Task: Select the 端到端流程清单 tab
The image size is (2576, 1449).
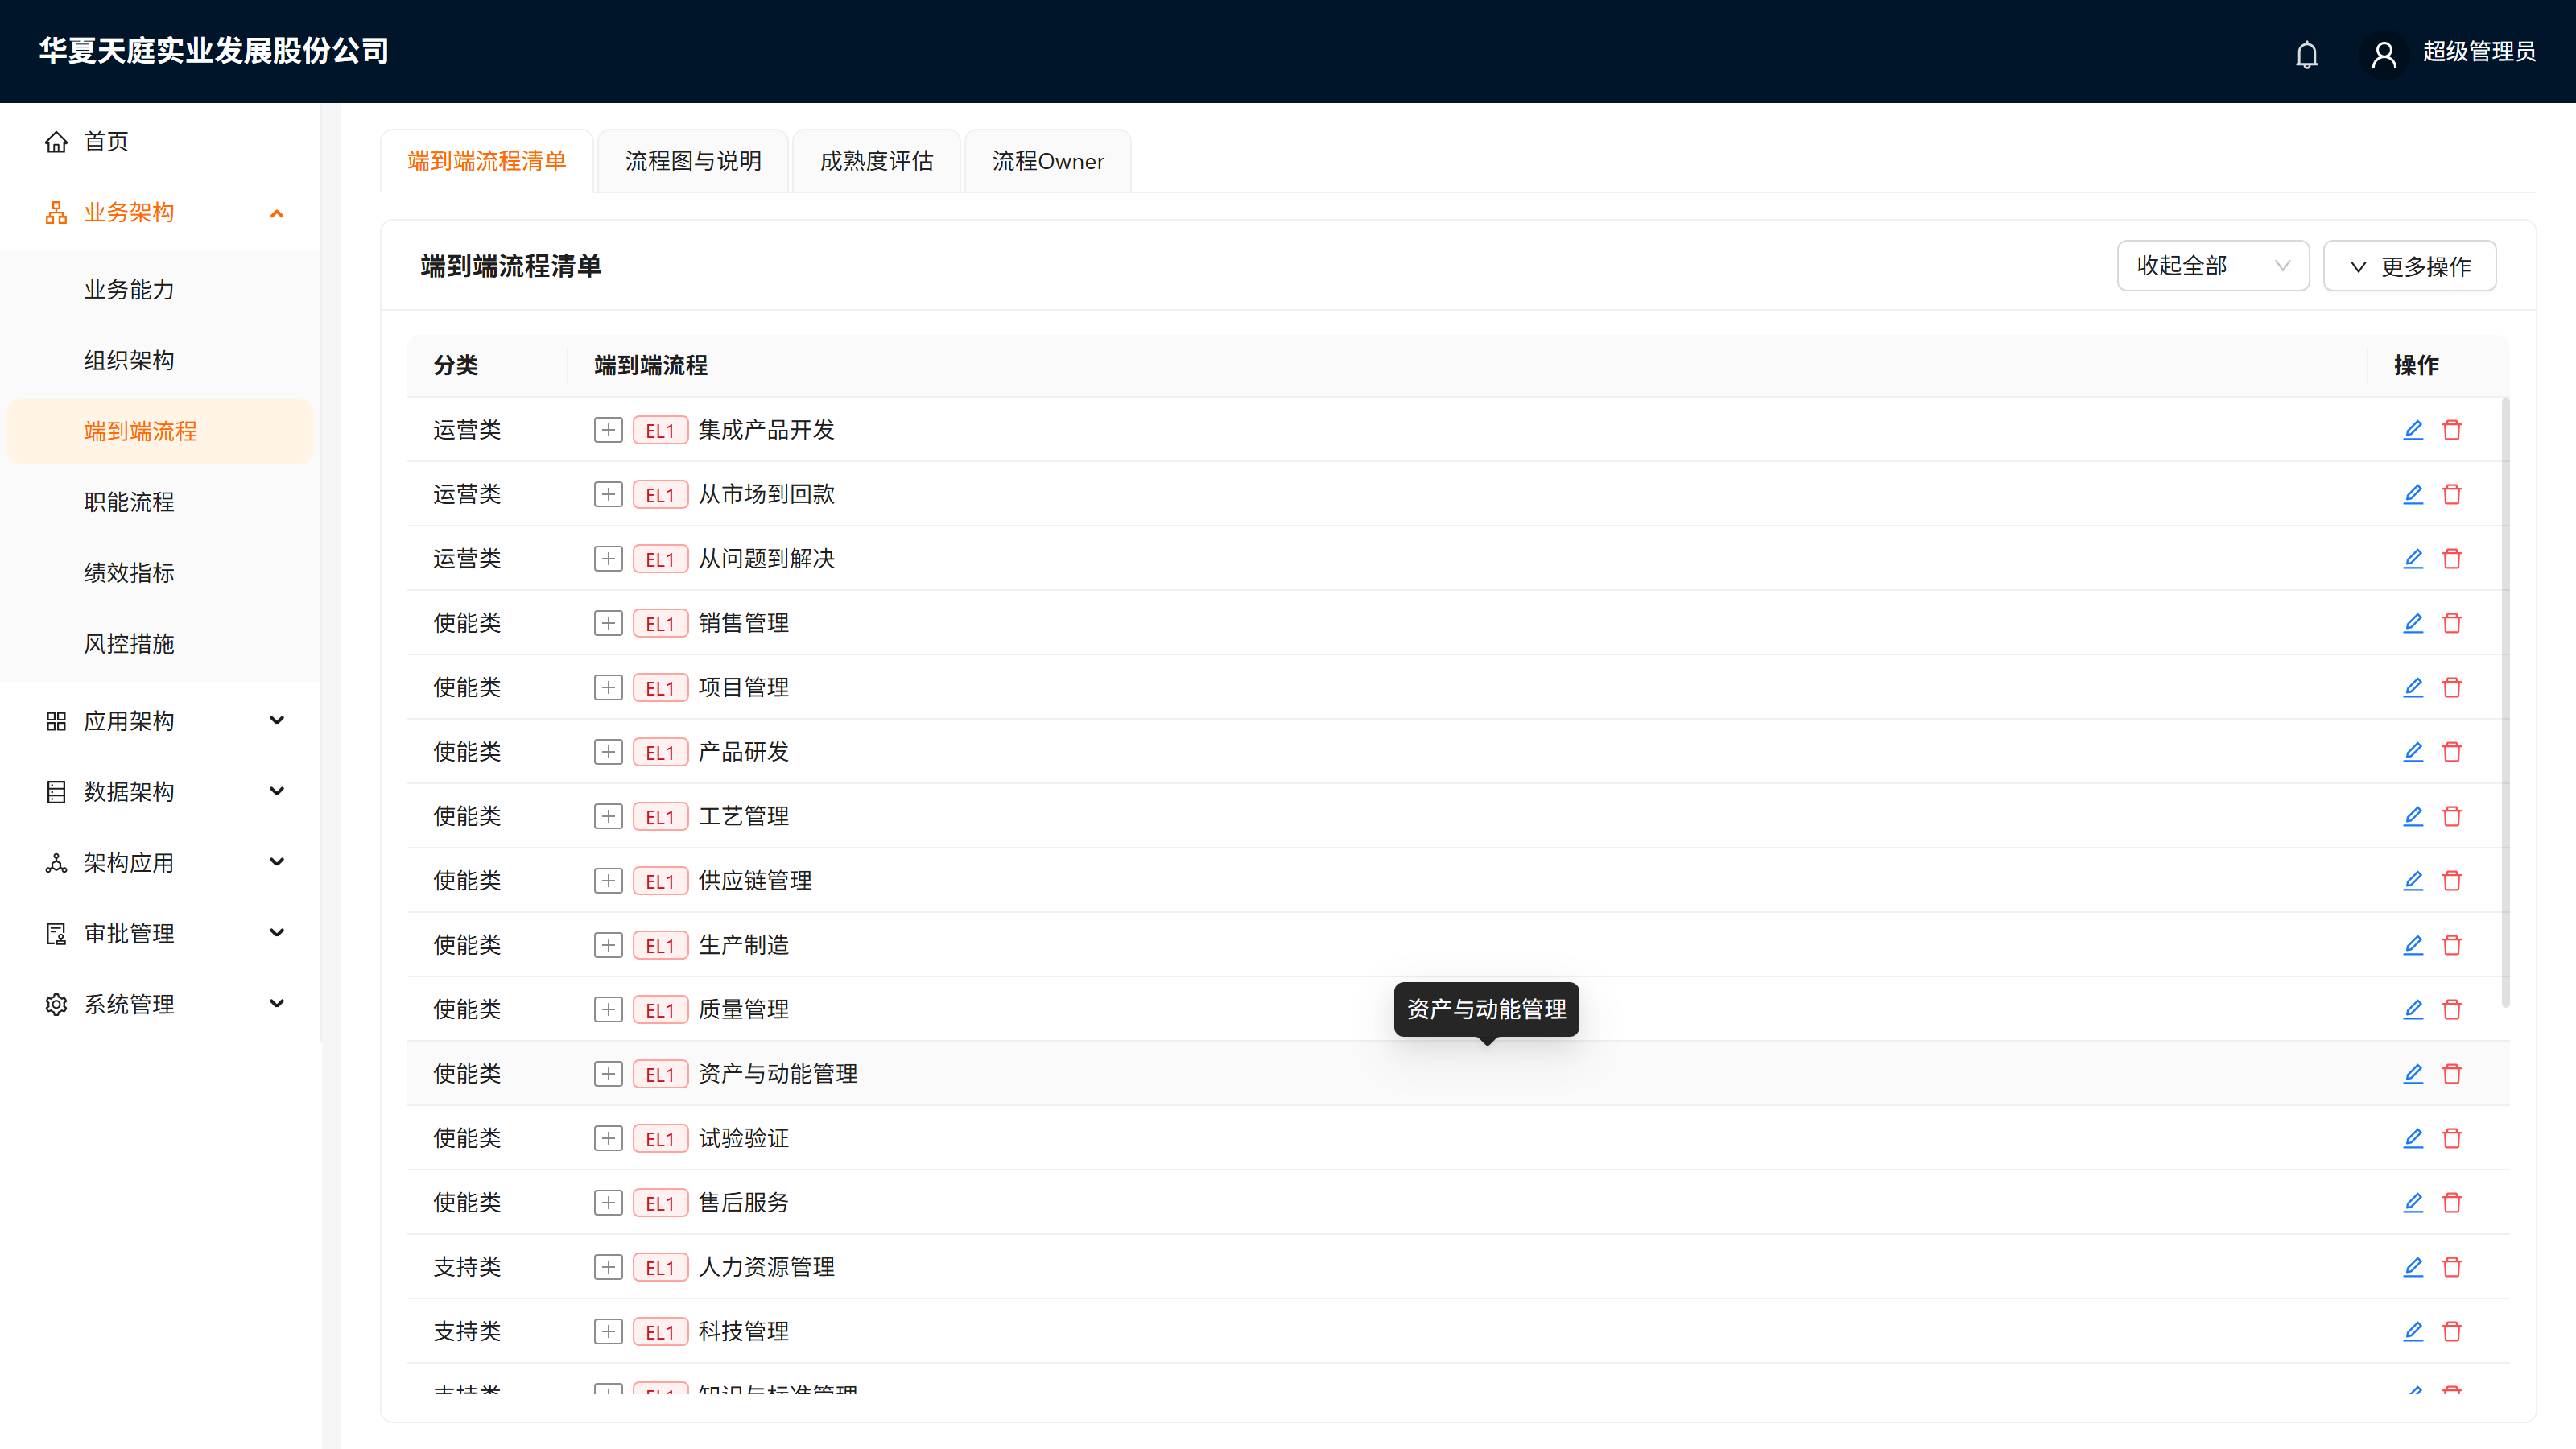Action: click(487, 161)
